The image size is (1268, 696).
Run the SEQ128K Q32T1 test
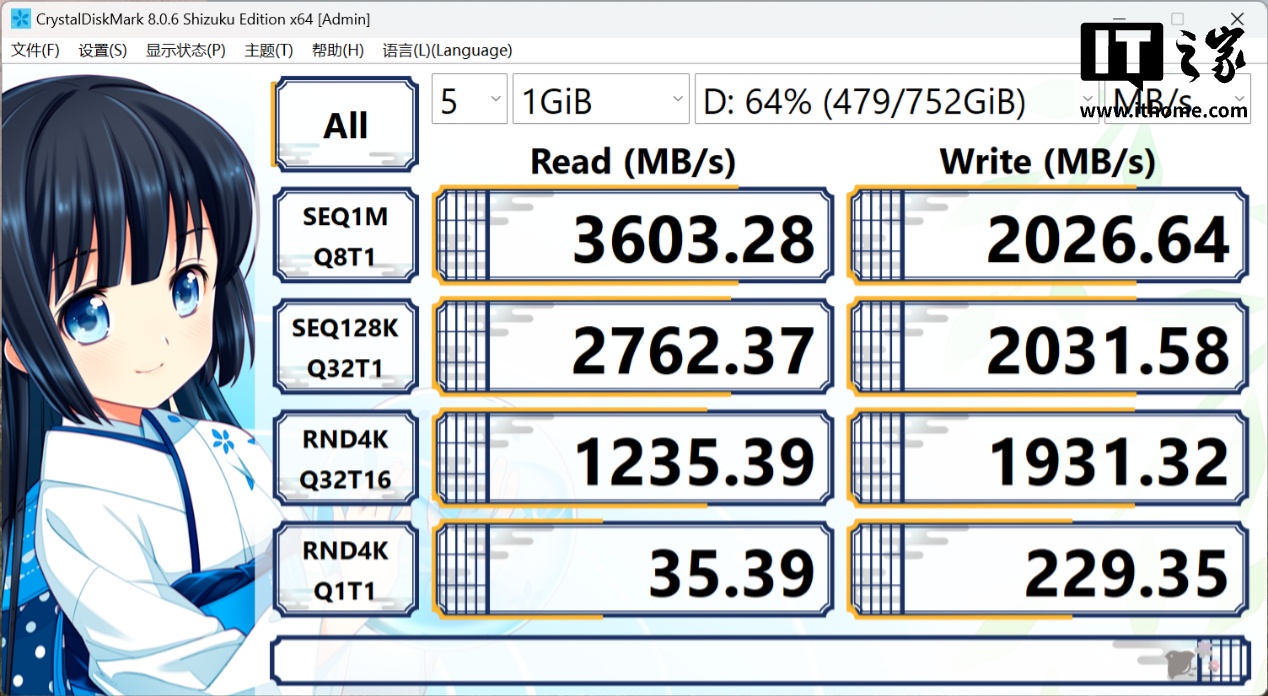click(x=345, y=348)
